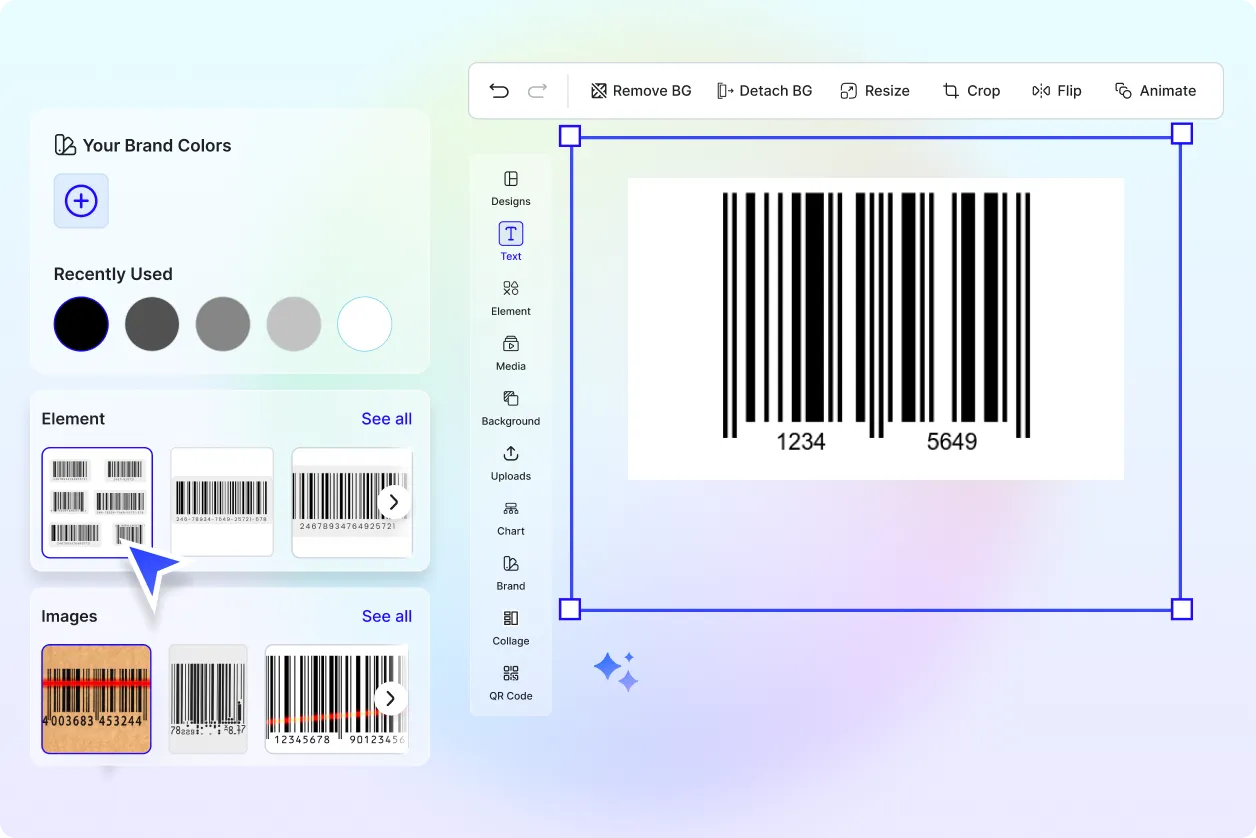1256x838 pixels.
Task: Click the Flip tool
Action: (x=1057, y=91)
